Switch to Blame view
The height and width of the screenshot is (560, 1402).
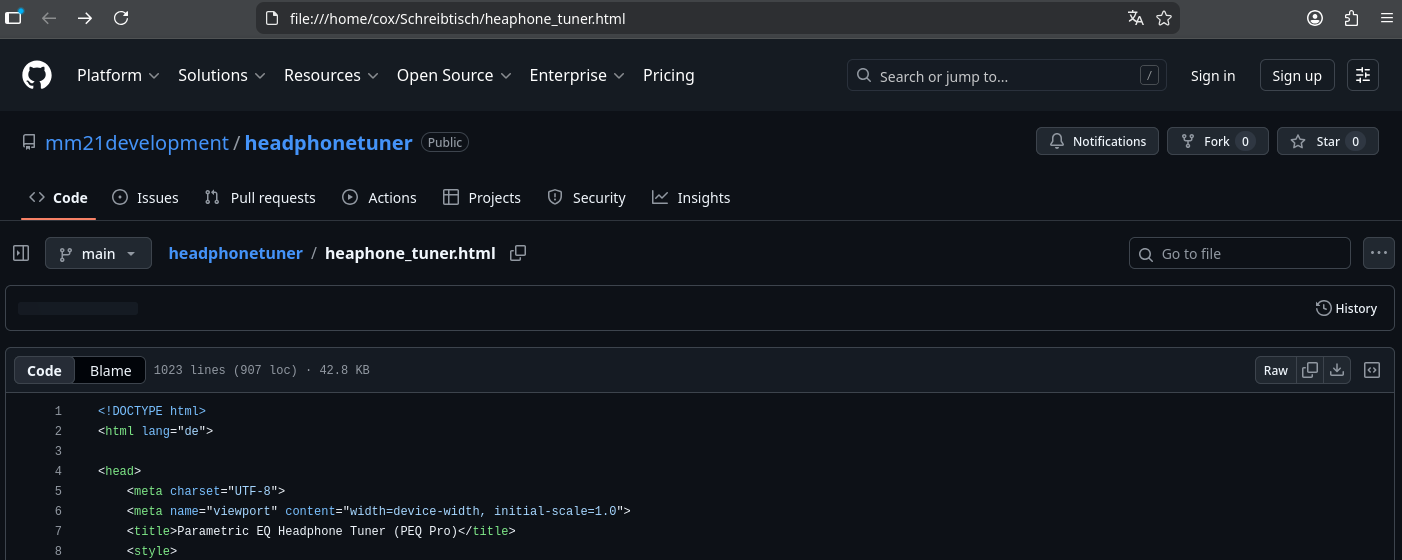coord(110,370)
